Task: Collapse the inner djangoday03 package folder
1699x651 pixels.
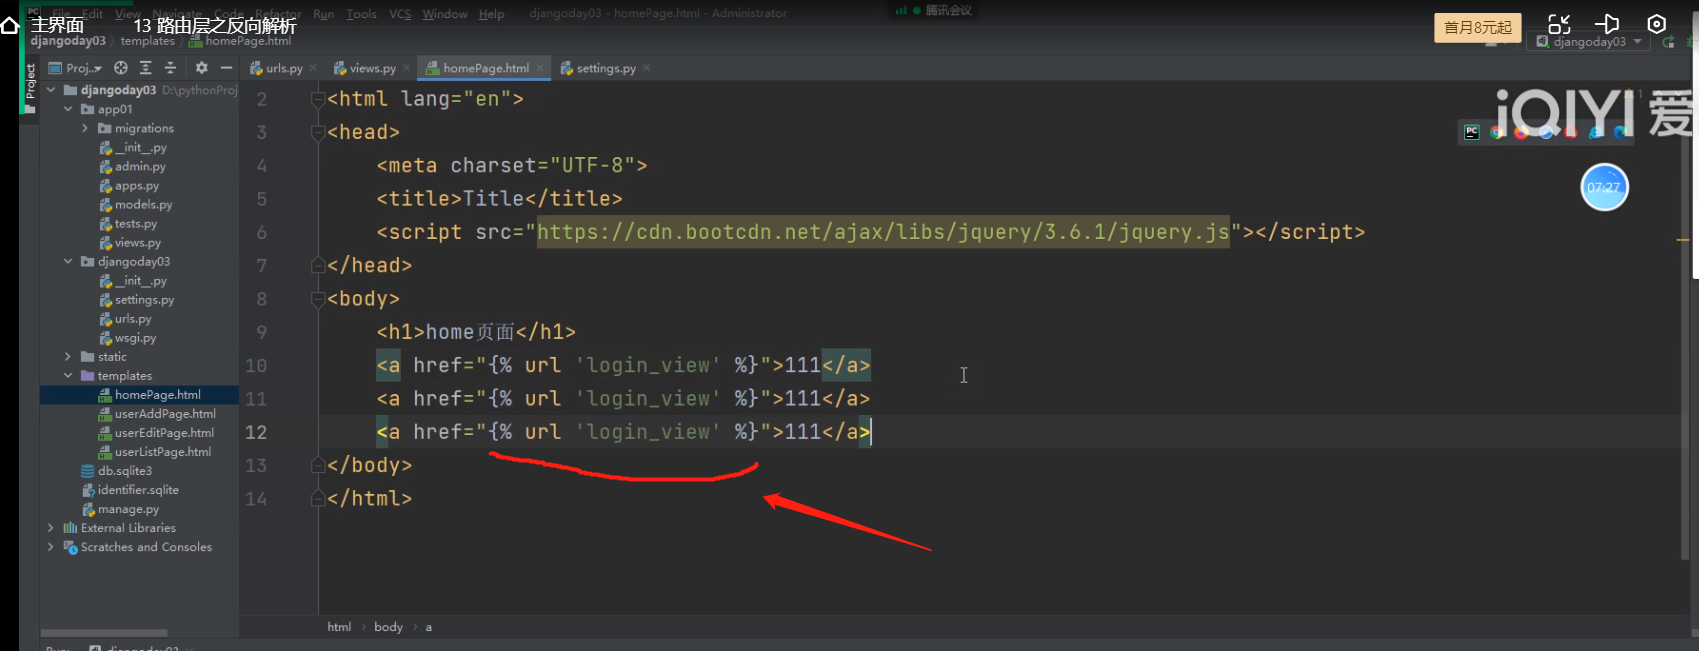Action: click(68, 261)
